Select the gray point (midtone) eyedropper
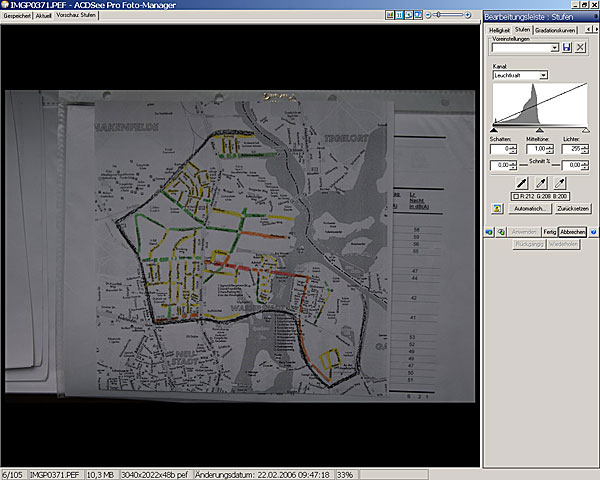Screen dimensions: 600x480 [541, 184]
